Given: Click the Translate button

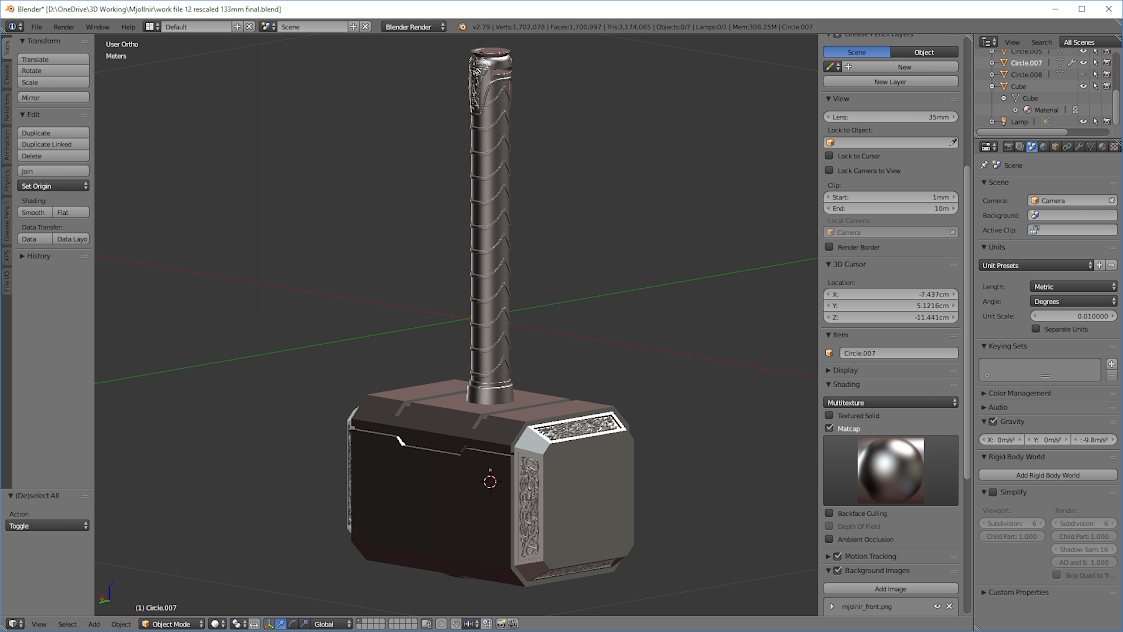Looking at the screenshot, I should [x=53, y=59].
